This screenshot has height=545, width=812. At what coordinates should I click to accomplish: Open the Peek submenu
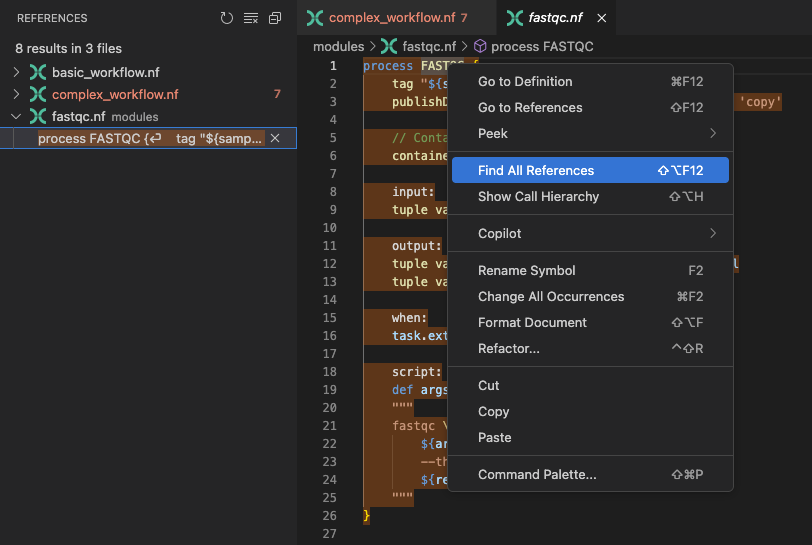590,133
